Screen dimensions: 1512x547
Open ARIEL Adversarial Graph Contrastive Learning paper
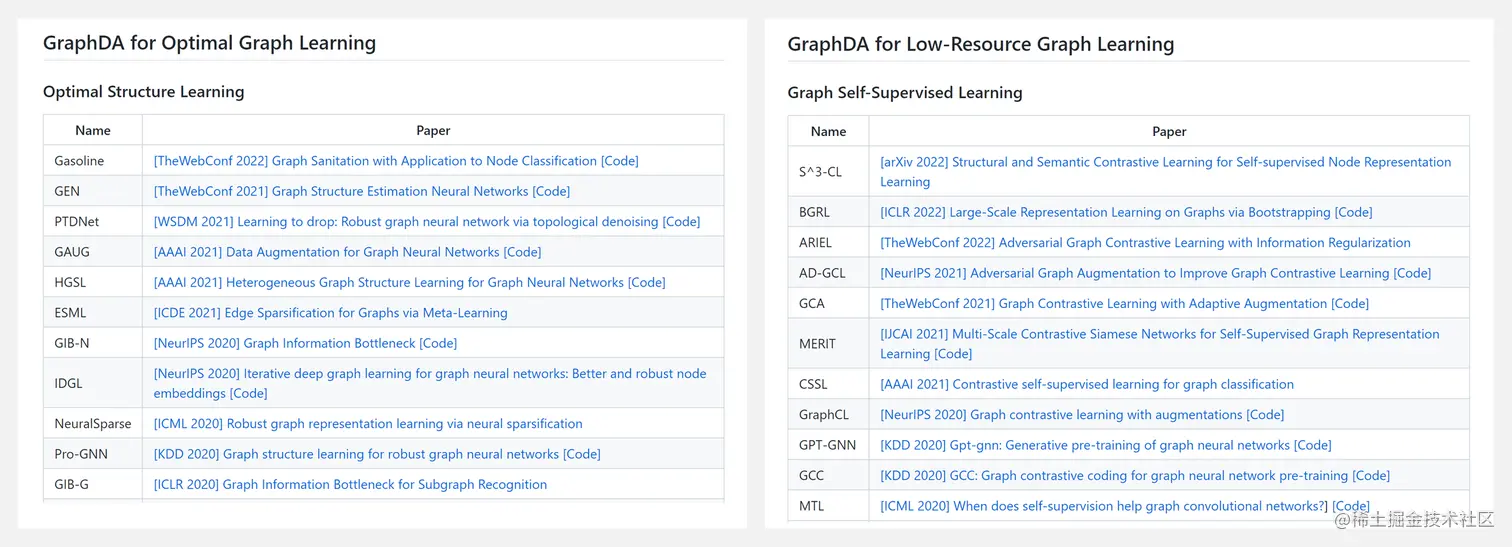coord(1145,243)
